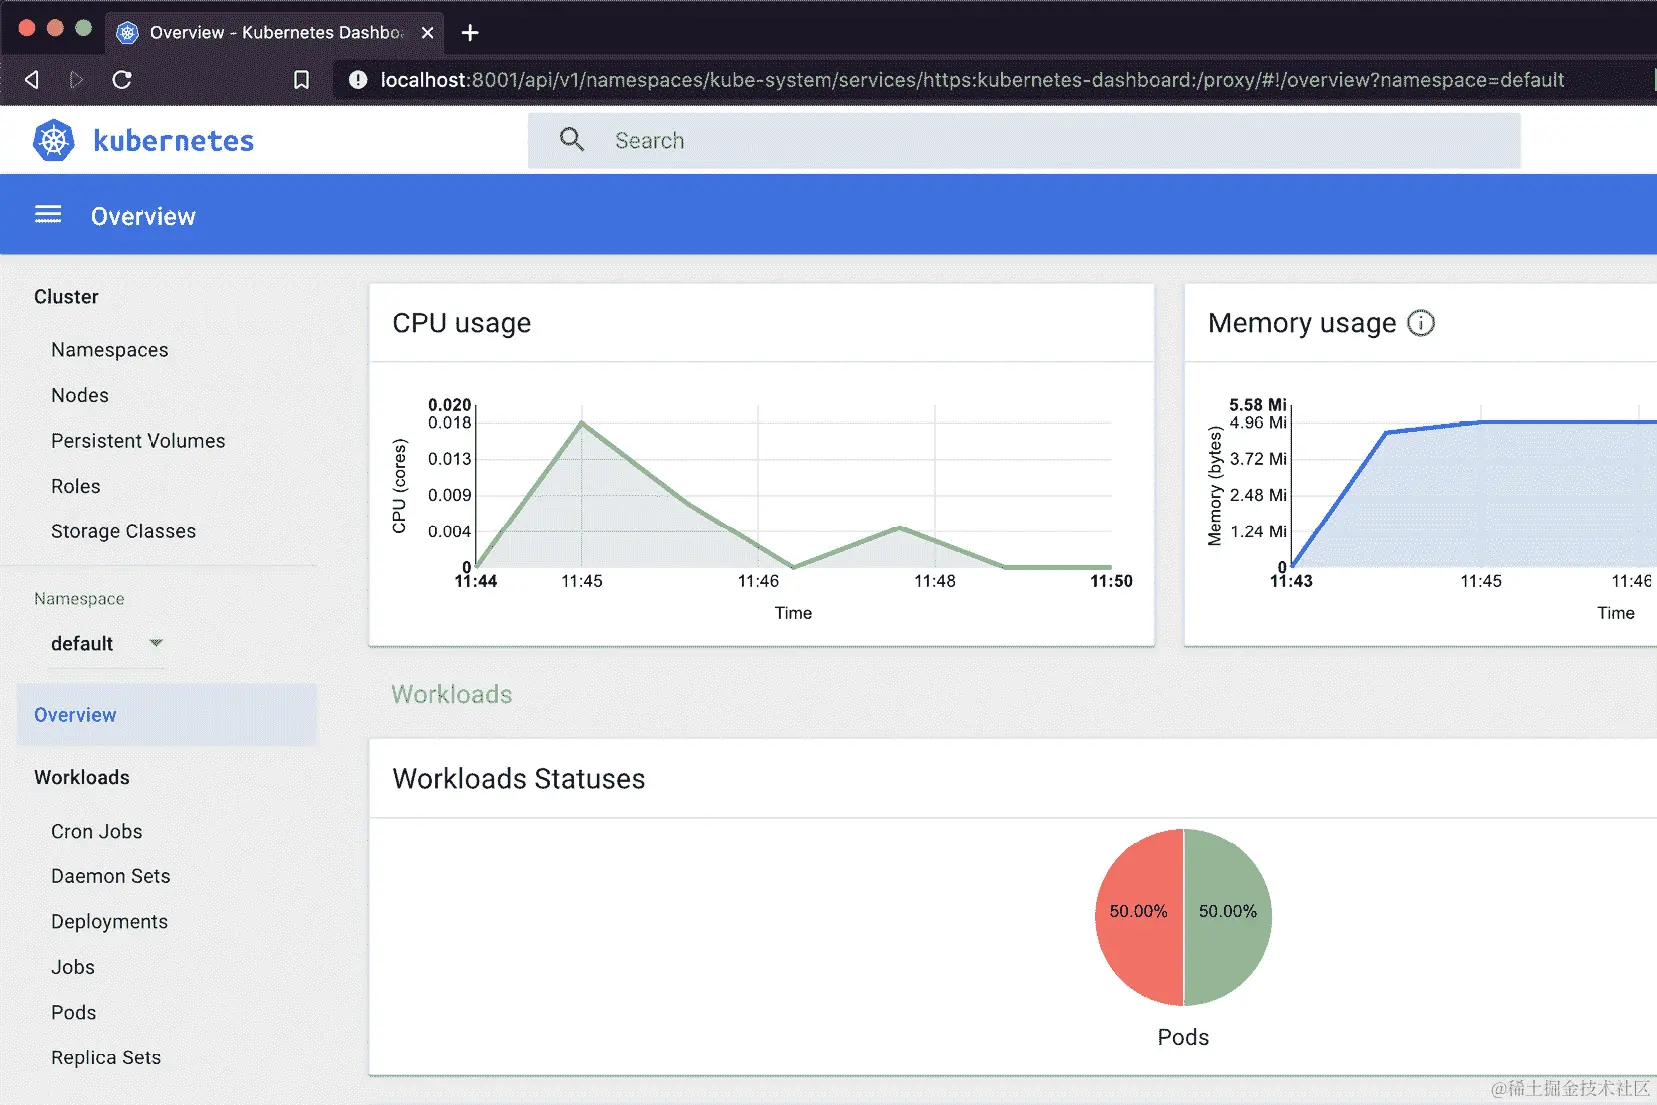Click the site security info icon
Image resolution: width=1657 pixels, height=1105 pixels.
pos(357,80)
